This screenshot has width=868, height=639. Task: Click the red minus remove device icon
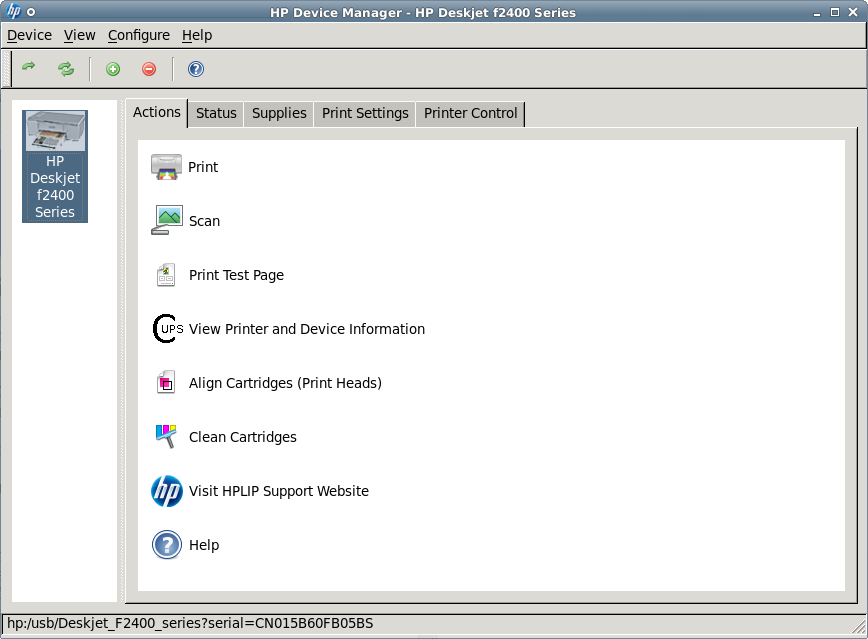coord(149,69)
